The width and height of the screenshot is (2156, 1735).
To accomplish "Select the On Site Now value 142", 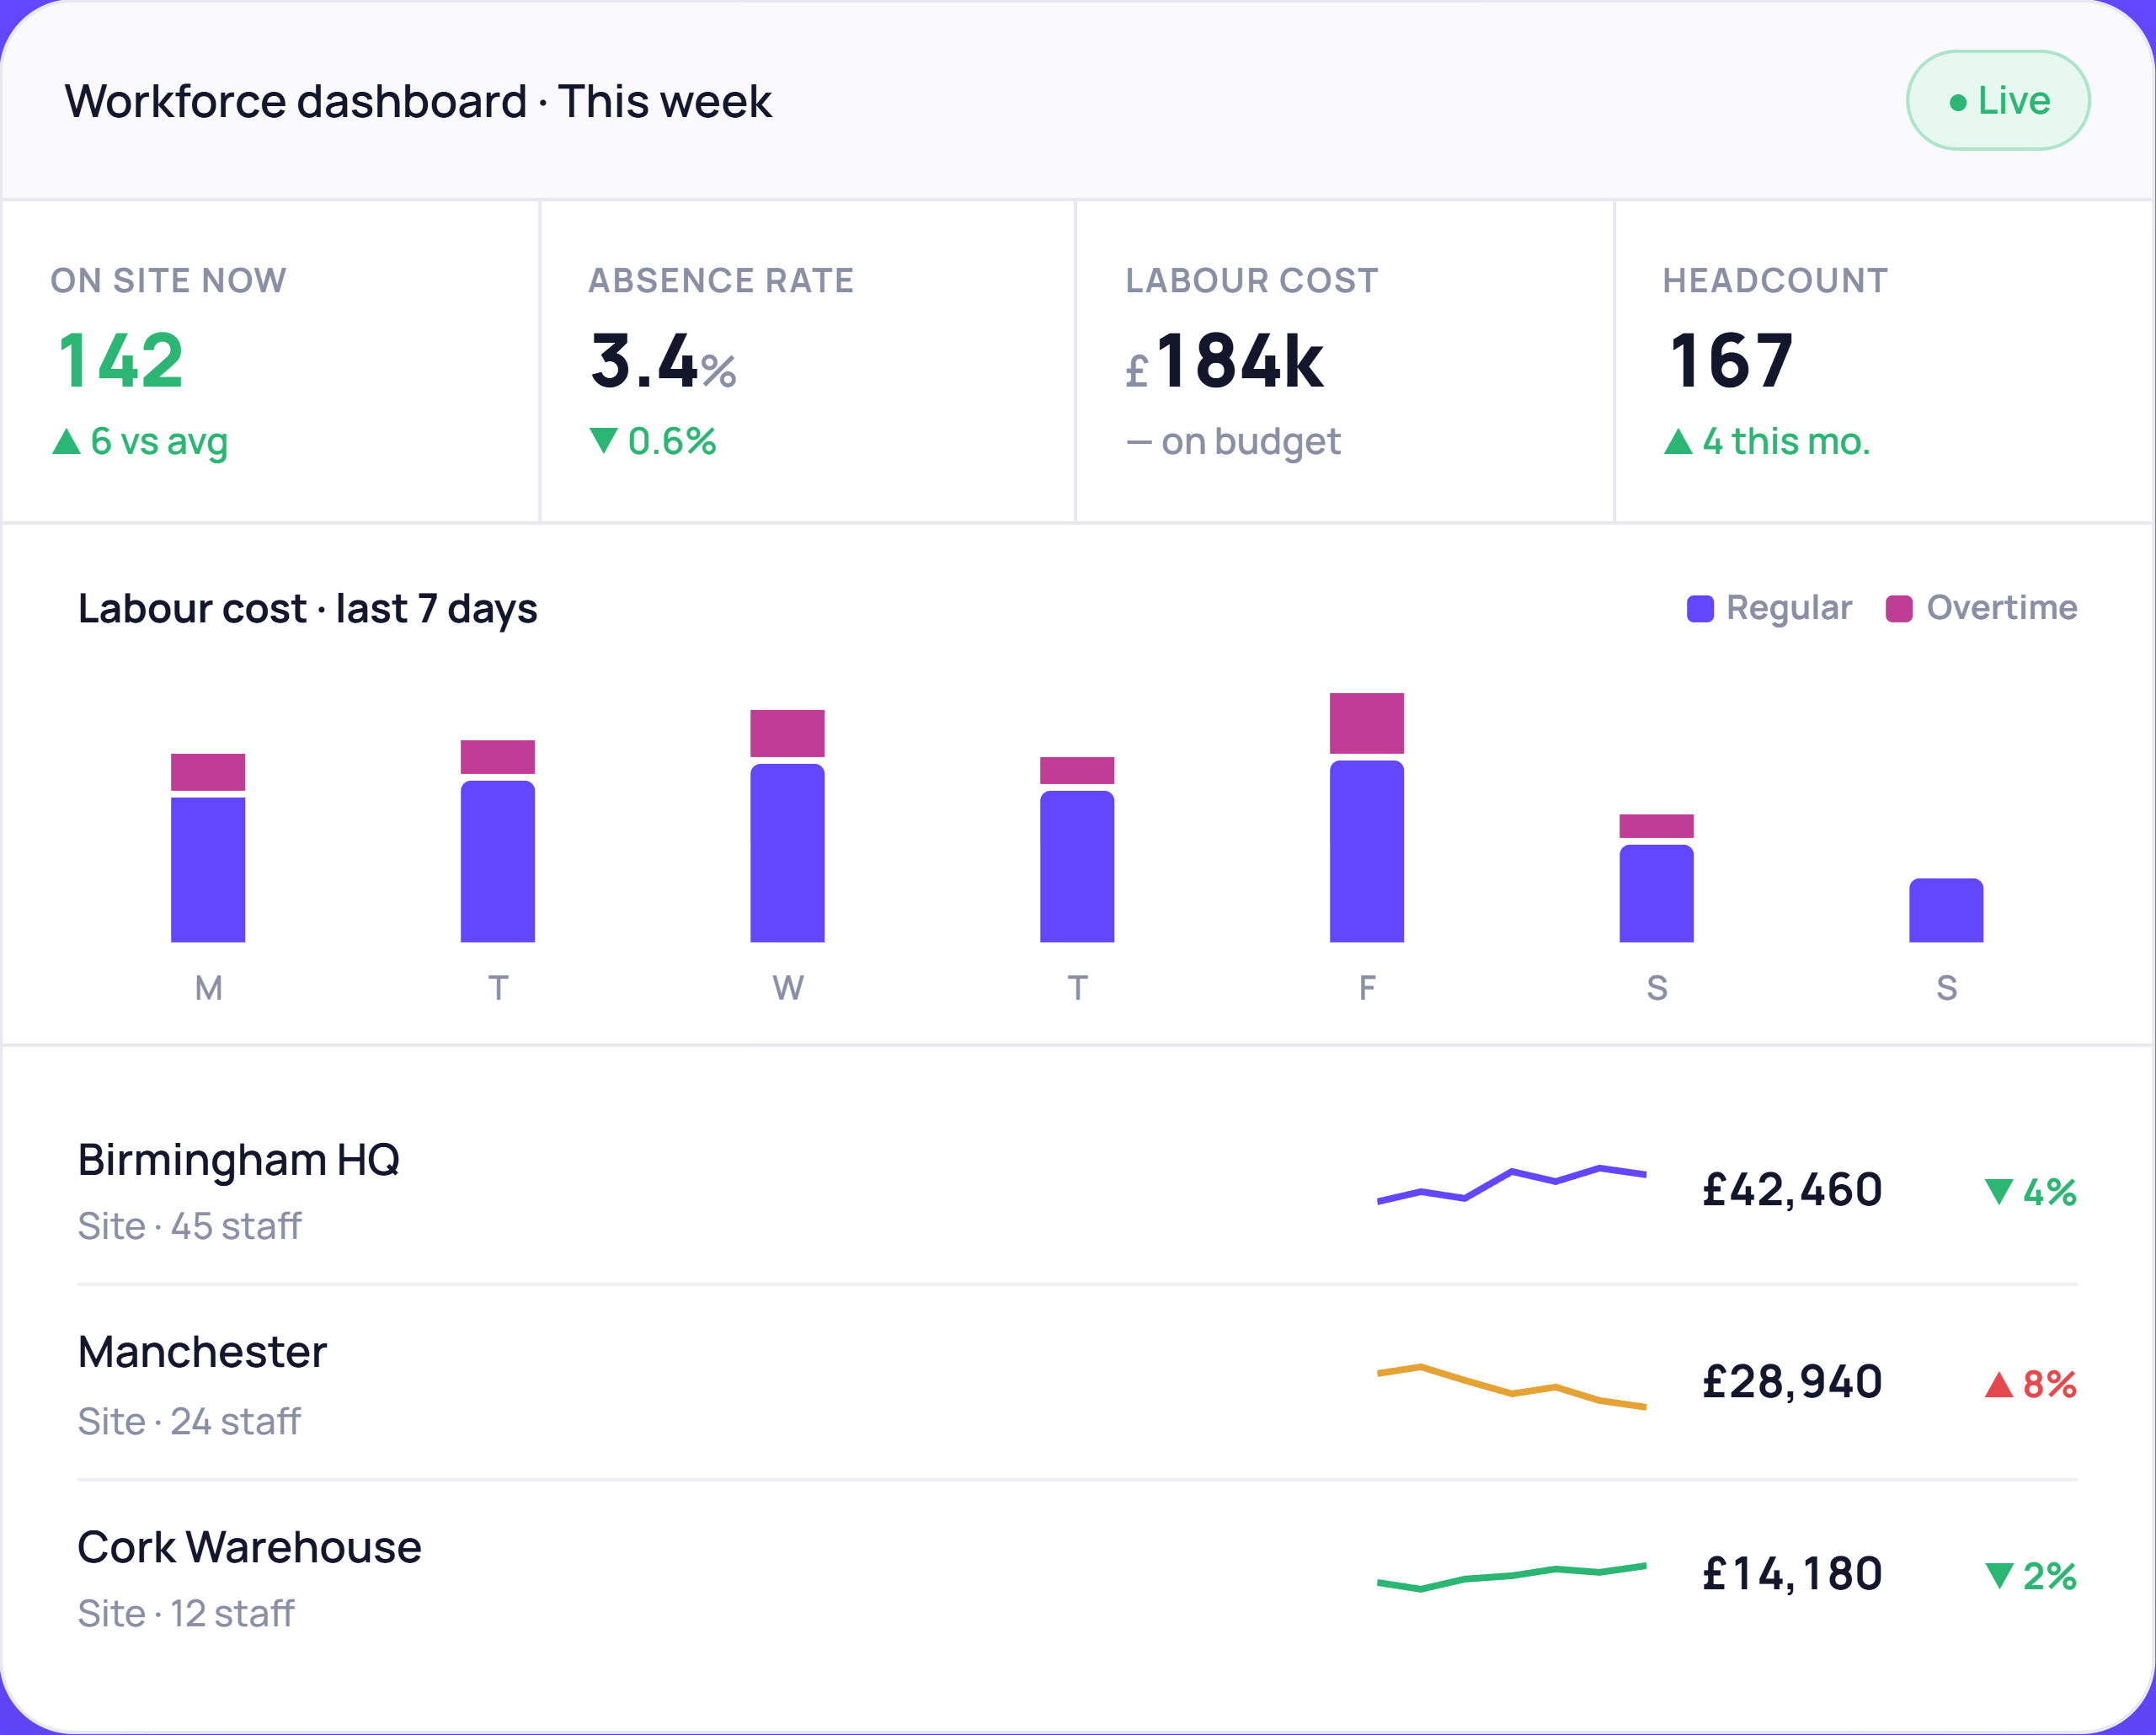I will coord(121,360).
